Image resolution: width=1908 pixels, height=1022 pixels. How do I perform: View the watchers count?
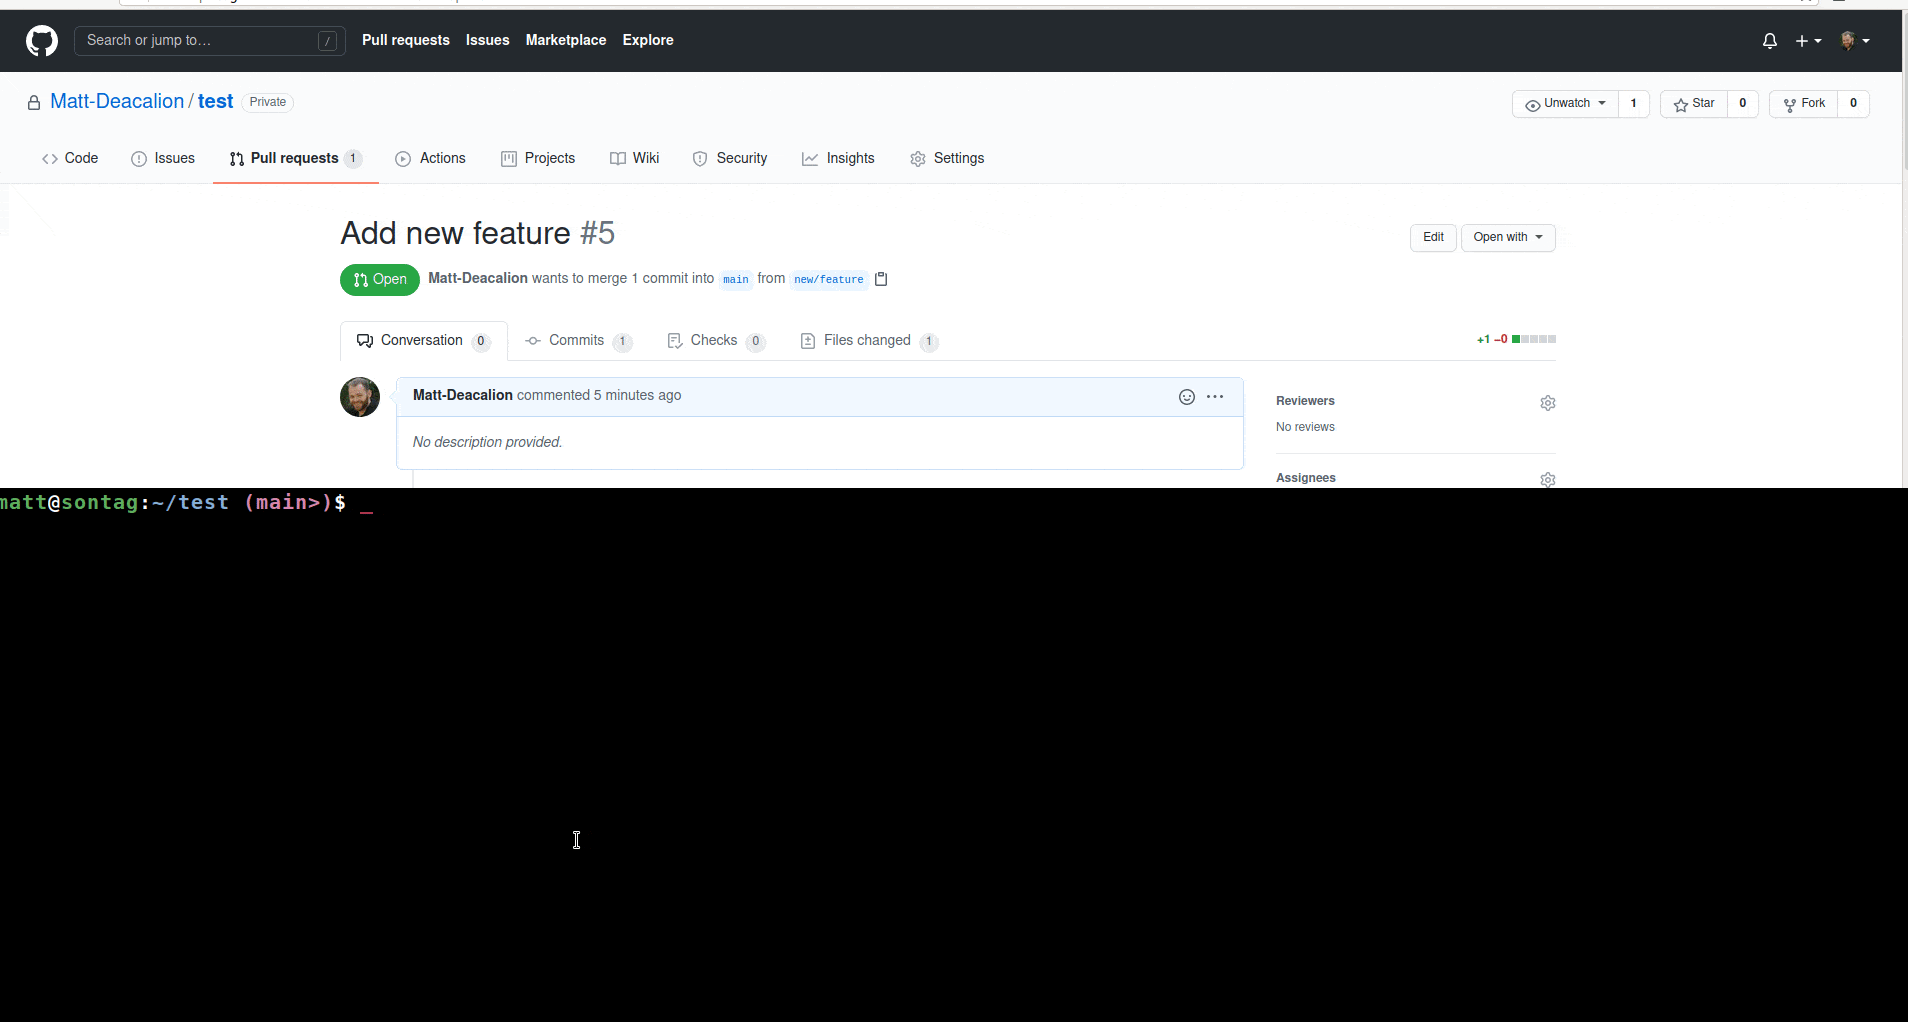point(1634,104)
